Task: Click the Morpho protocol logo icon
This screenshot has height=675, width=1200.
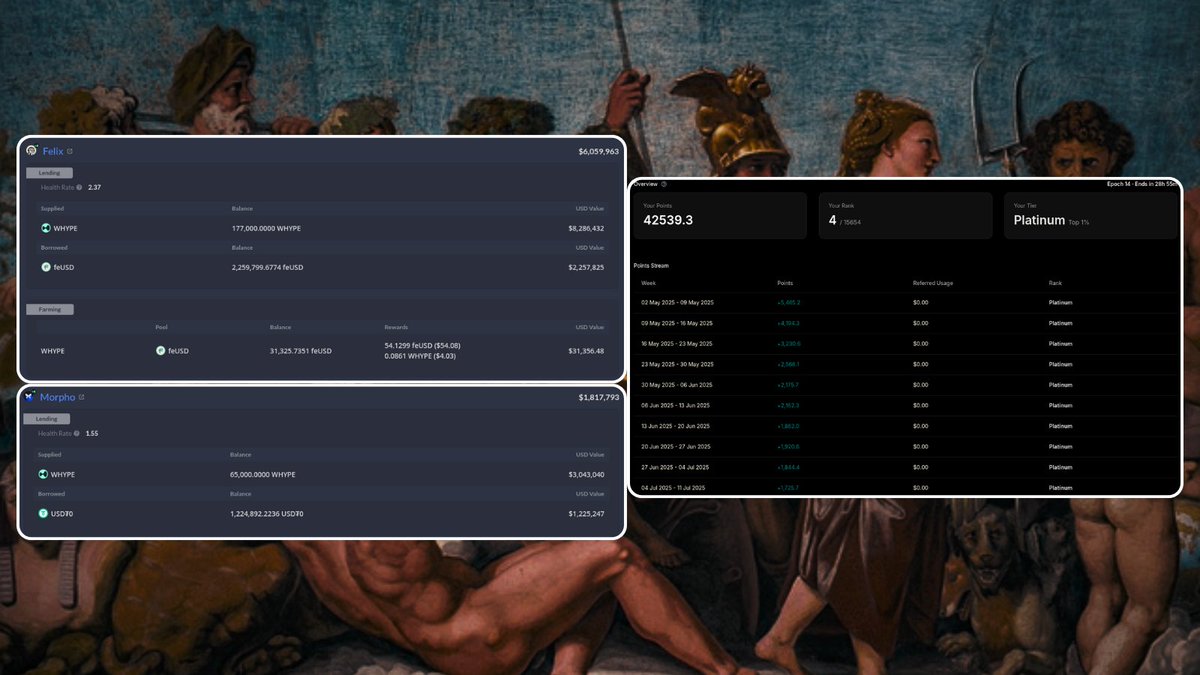Action: [30, 397]
